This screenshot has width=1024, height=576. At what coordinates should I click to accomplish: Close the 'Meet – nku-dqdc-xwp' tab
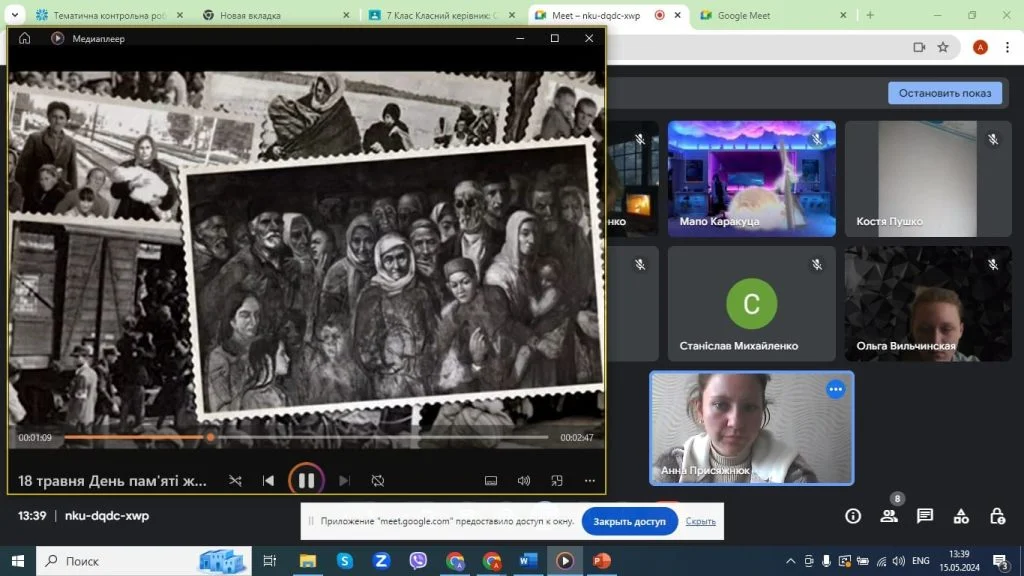[x=677, y=15]
